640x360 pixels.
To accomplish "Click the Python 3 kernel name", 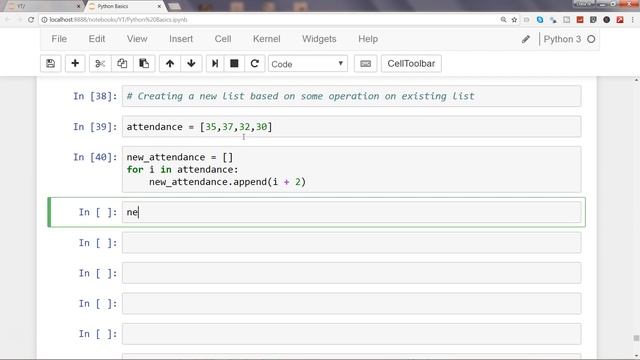I will pyautogui.click(x=562, y=39).
